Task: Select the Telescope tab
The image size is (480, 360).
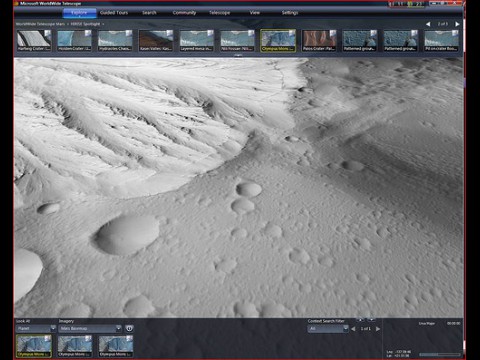Action: (220, 13)
